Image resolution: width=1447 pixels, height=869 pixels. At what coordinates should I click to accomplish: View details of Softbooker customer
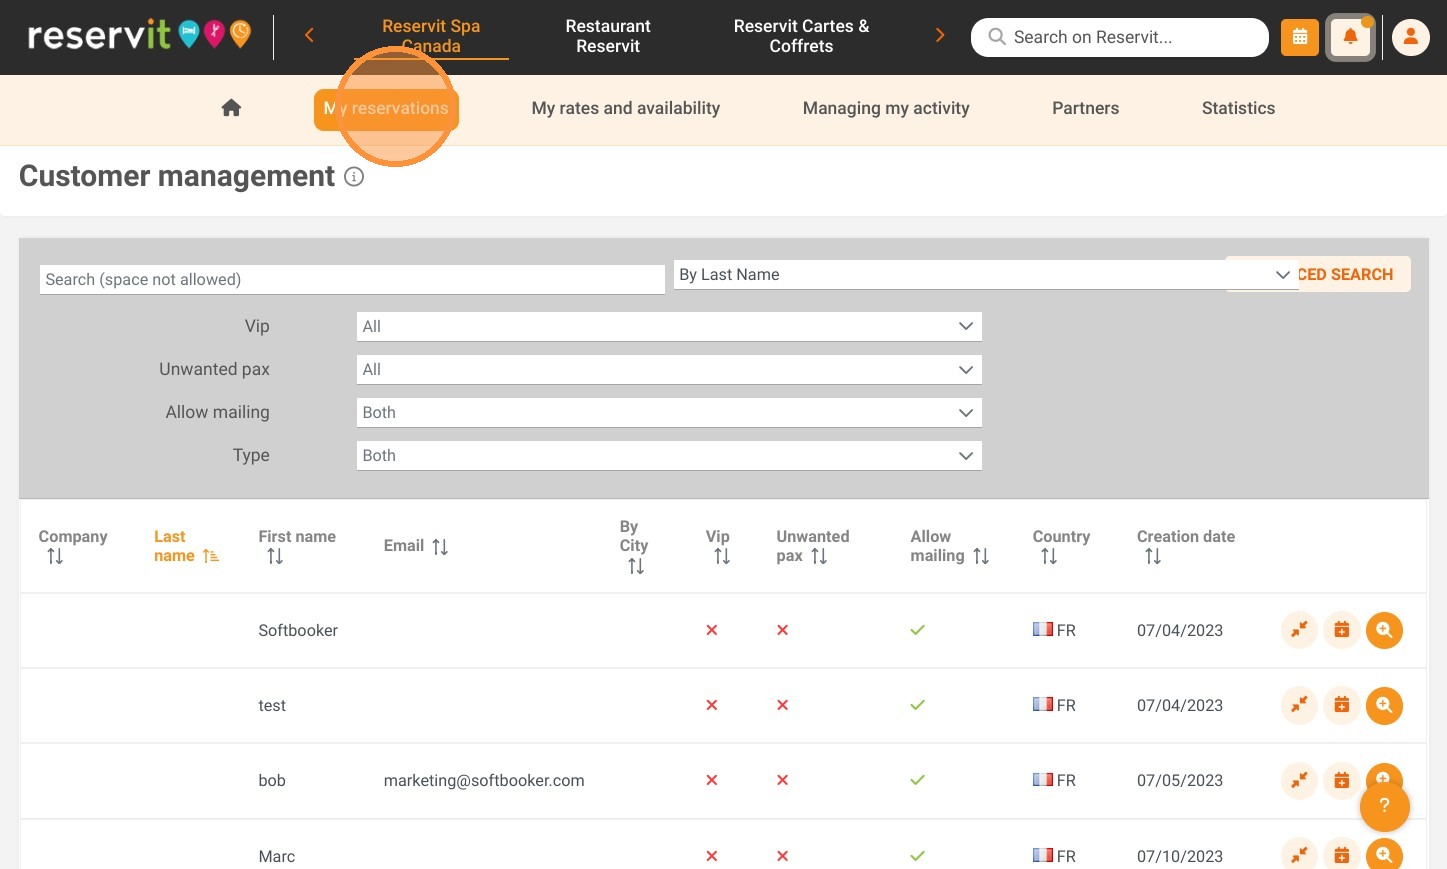pos(1385,630)
